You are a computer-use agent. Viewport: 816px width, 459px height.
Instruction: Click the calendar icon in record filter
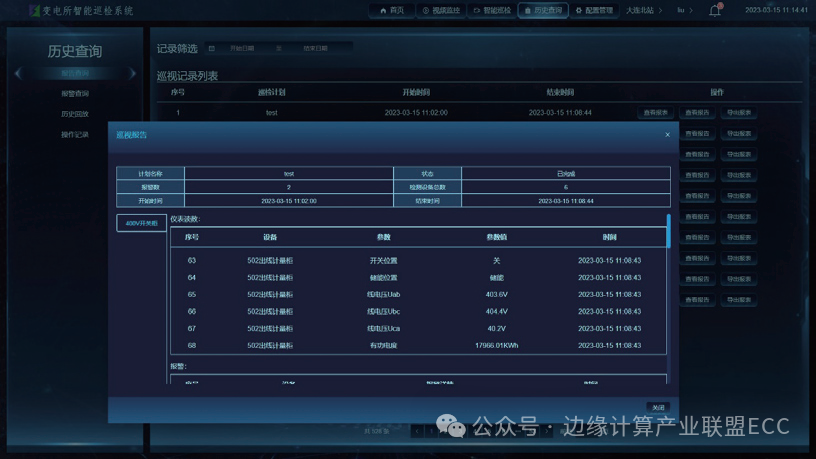(x=211, y=48)
